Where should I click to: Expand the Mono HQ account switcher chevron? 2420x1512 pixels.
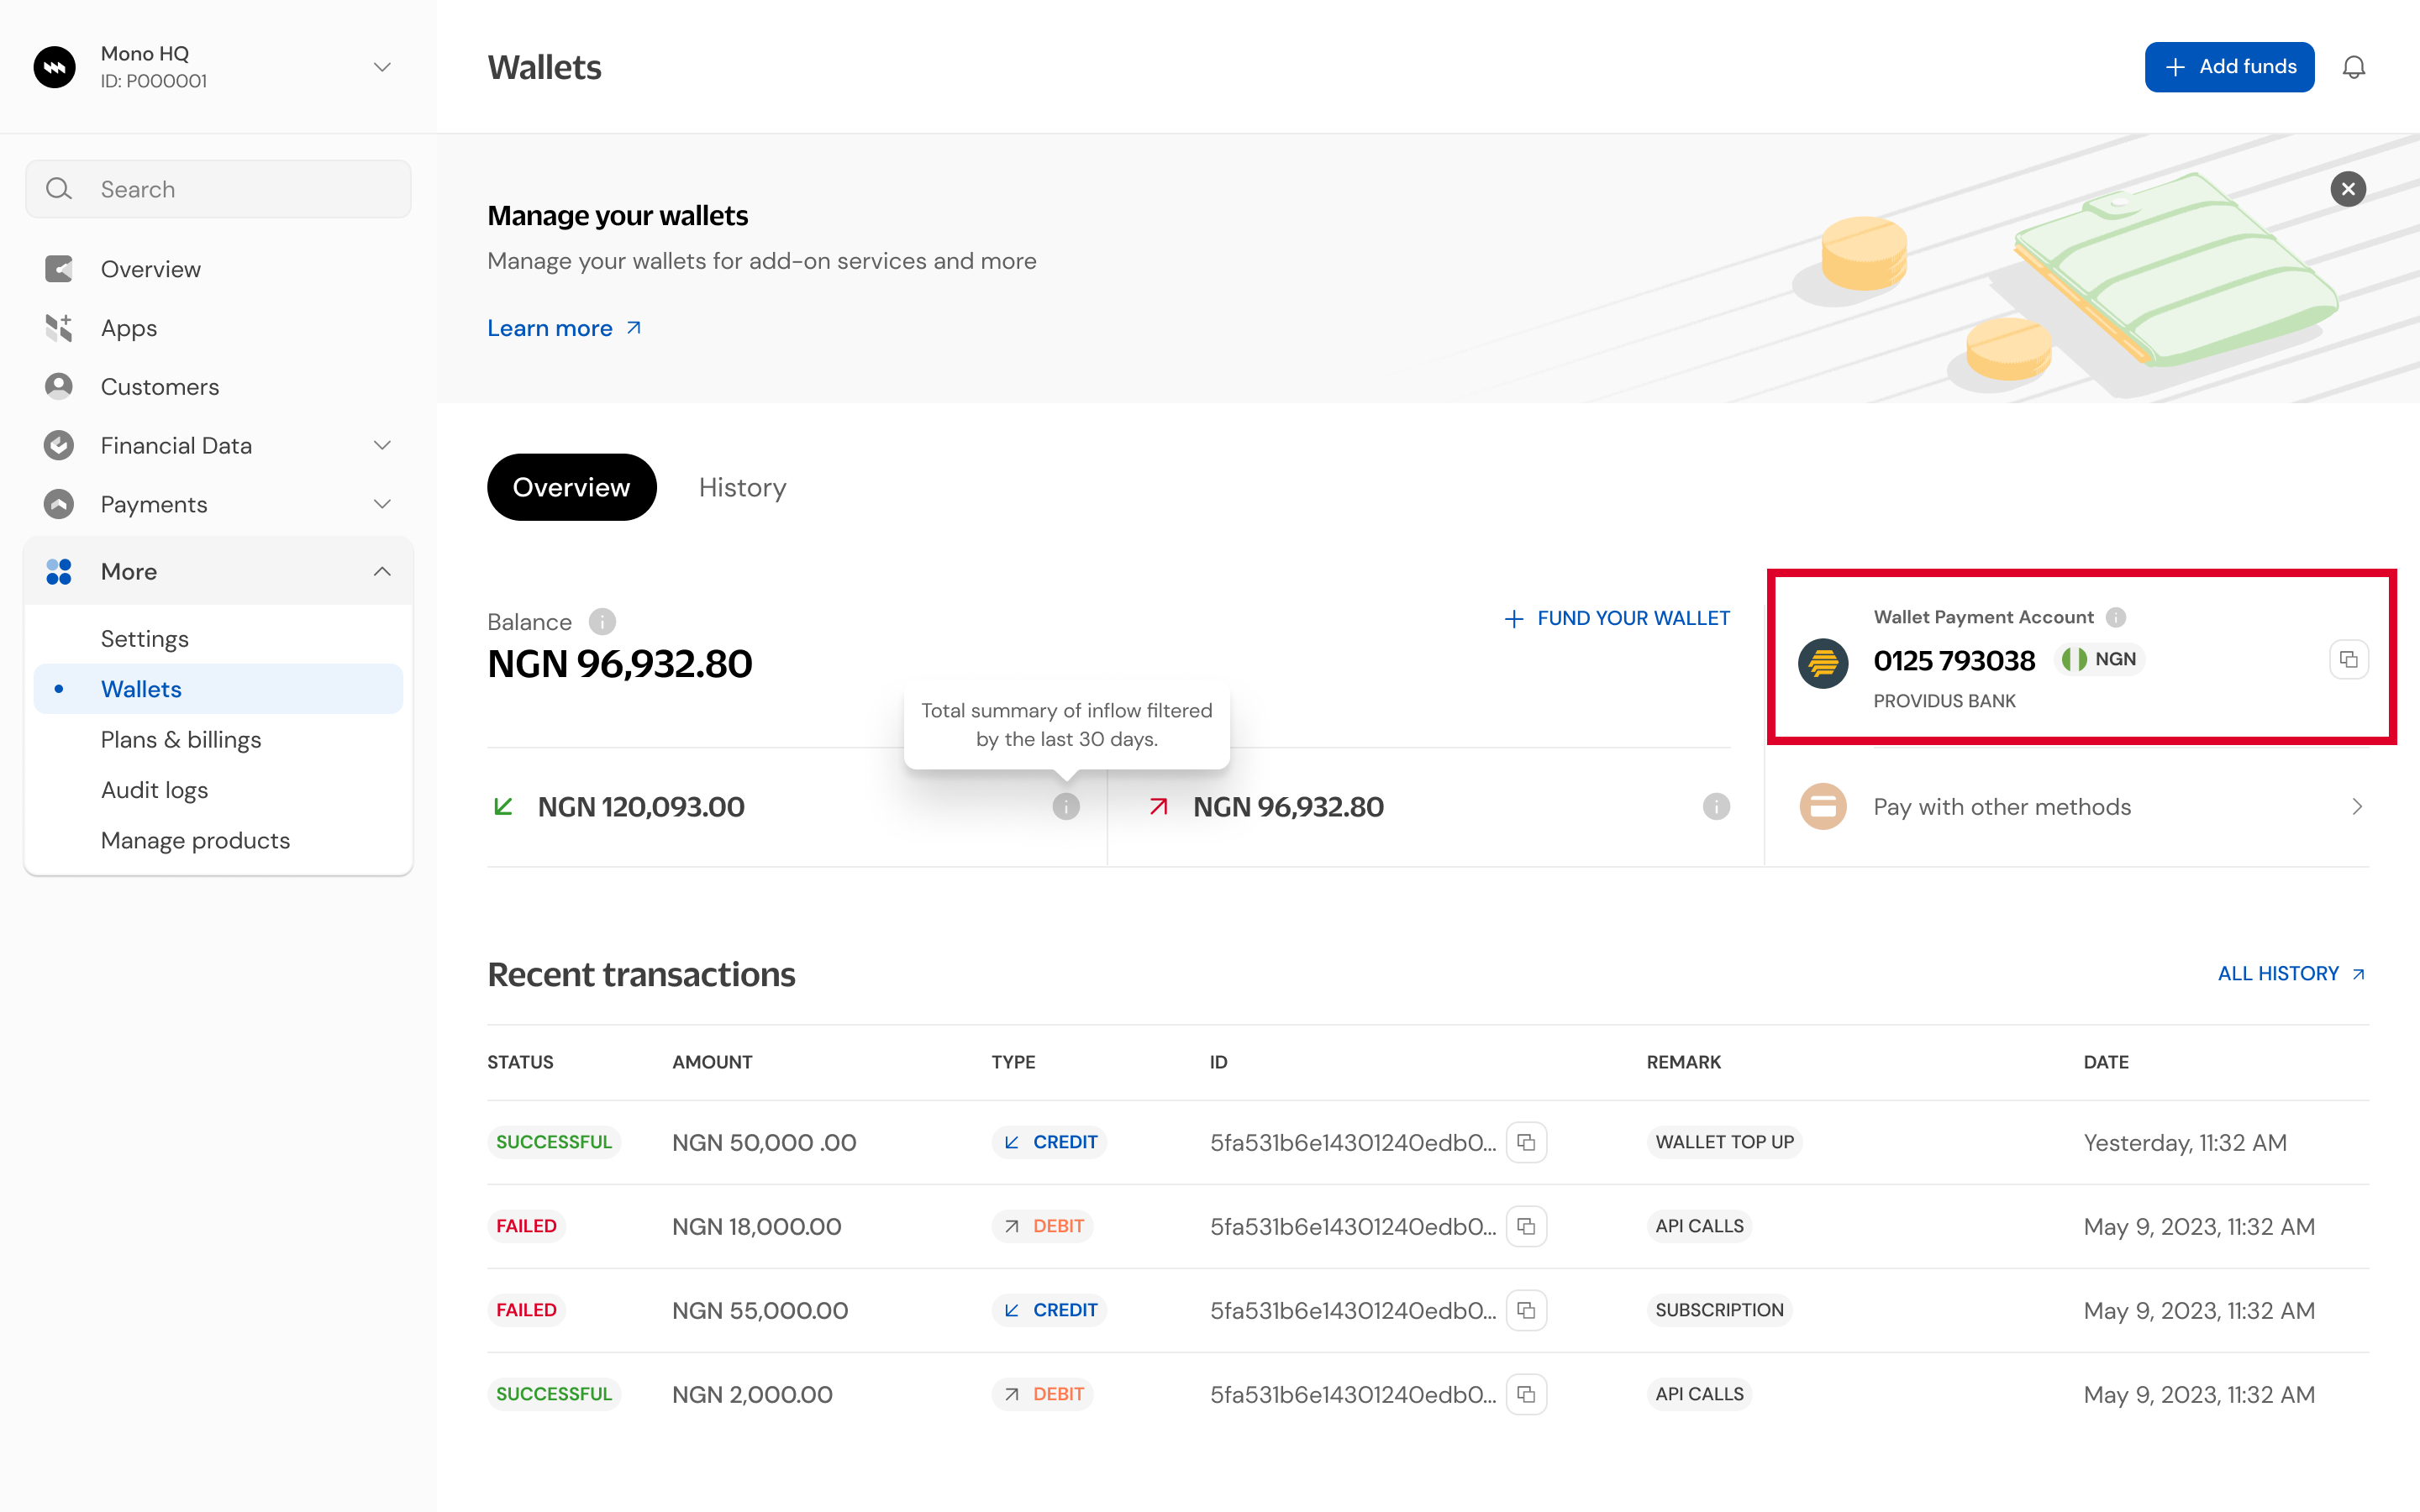click(381, 67)
